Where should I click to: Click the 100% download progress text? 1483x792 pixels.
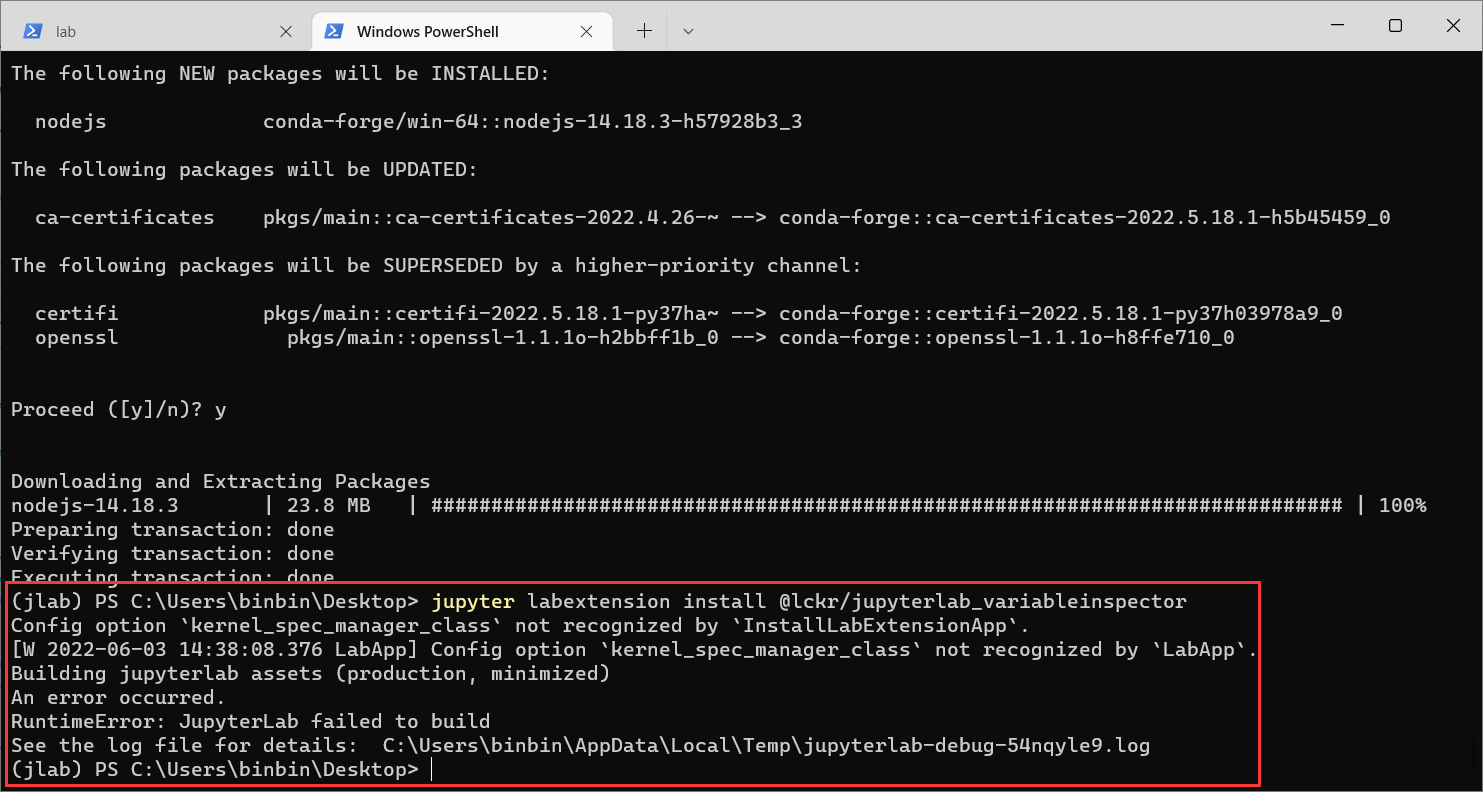click(1402, 506)
